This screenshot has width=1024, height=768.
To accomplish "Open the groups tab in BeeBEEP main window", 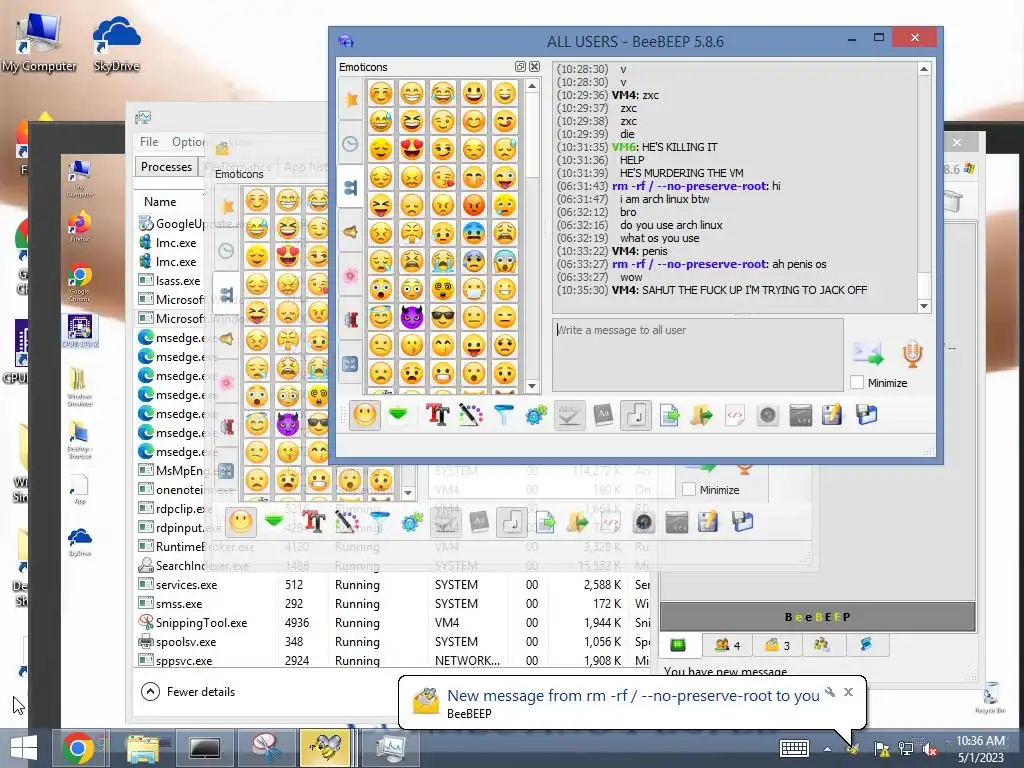I will (822, 645).
